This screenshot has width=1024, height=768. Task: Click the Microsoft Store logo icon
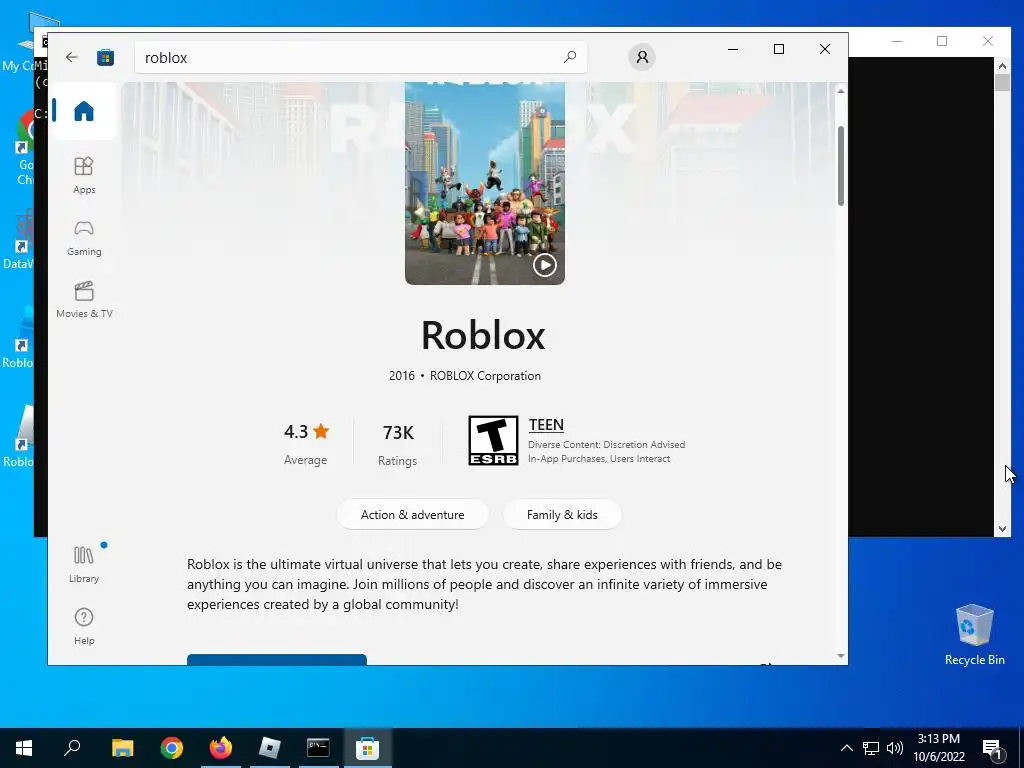tap(105, 57)
